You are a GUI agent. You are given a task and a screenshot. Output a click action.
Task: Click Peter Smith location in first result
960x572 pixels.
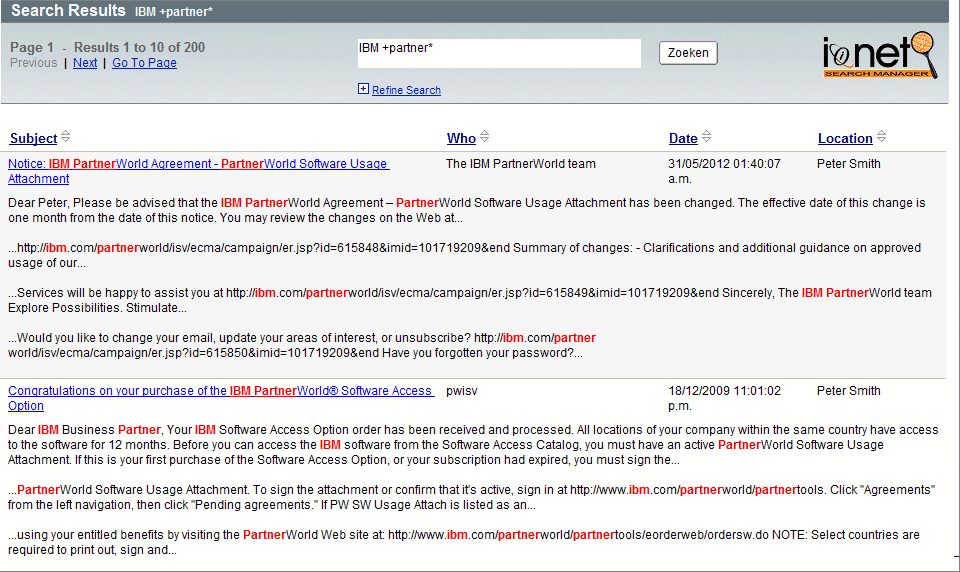click(849, 164)
